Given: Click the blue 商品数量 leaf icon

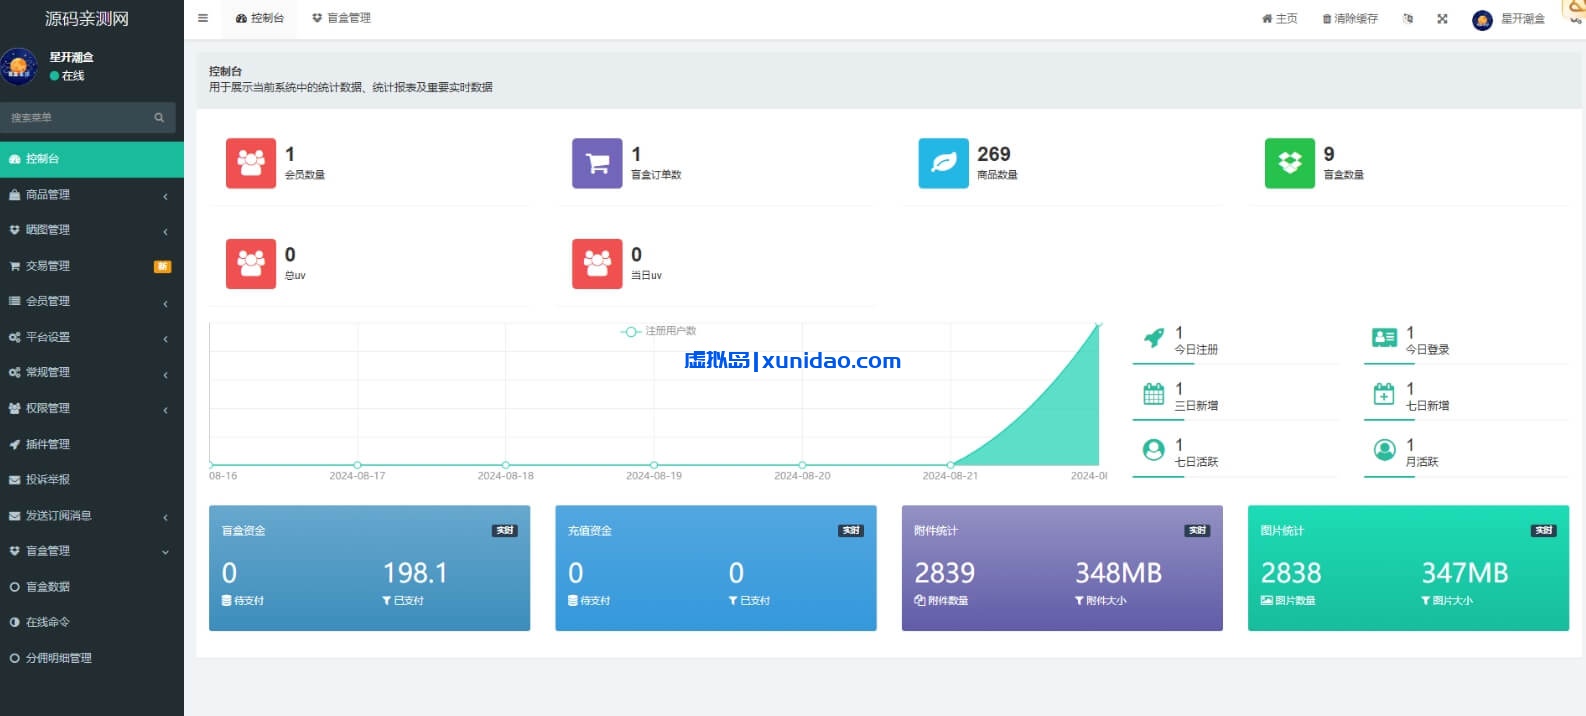Looking at the screenshot, I should [943, 163].
